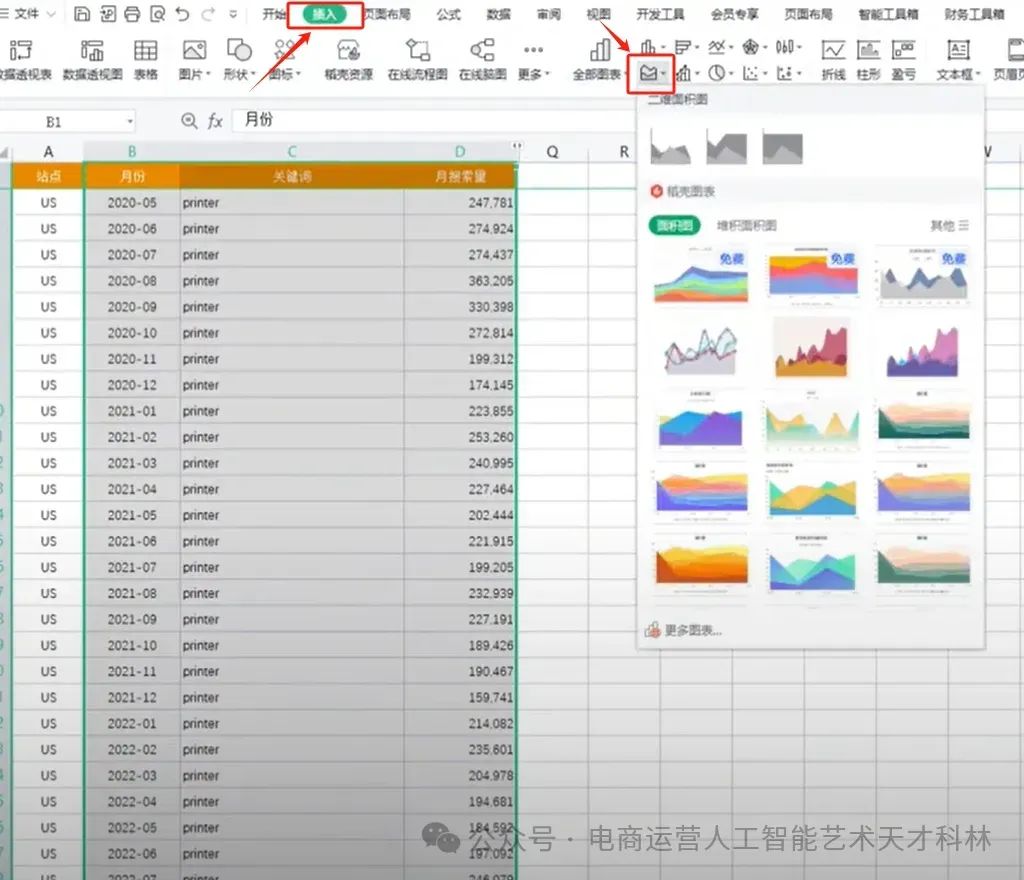Select the first 2D area chart thumbnail
The image size is (1024, 880).
click(x=669, y=147)
